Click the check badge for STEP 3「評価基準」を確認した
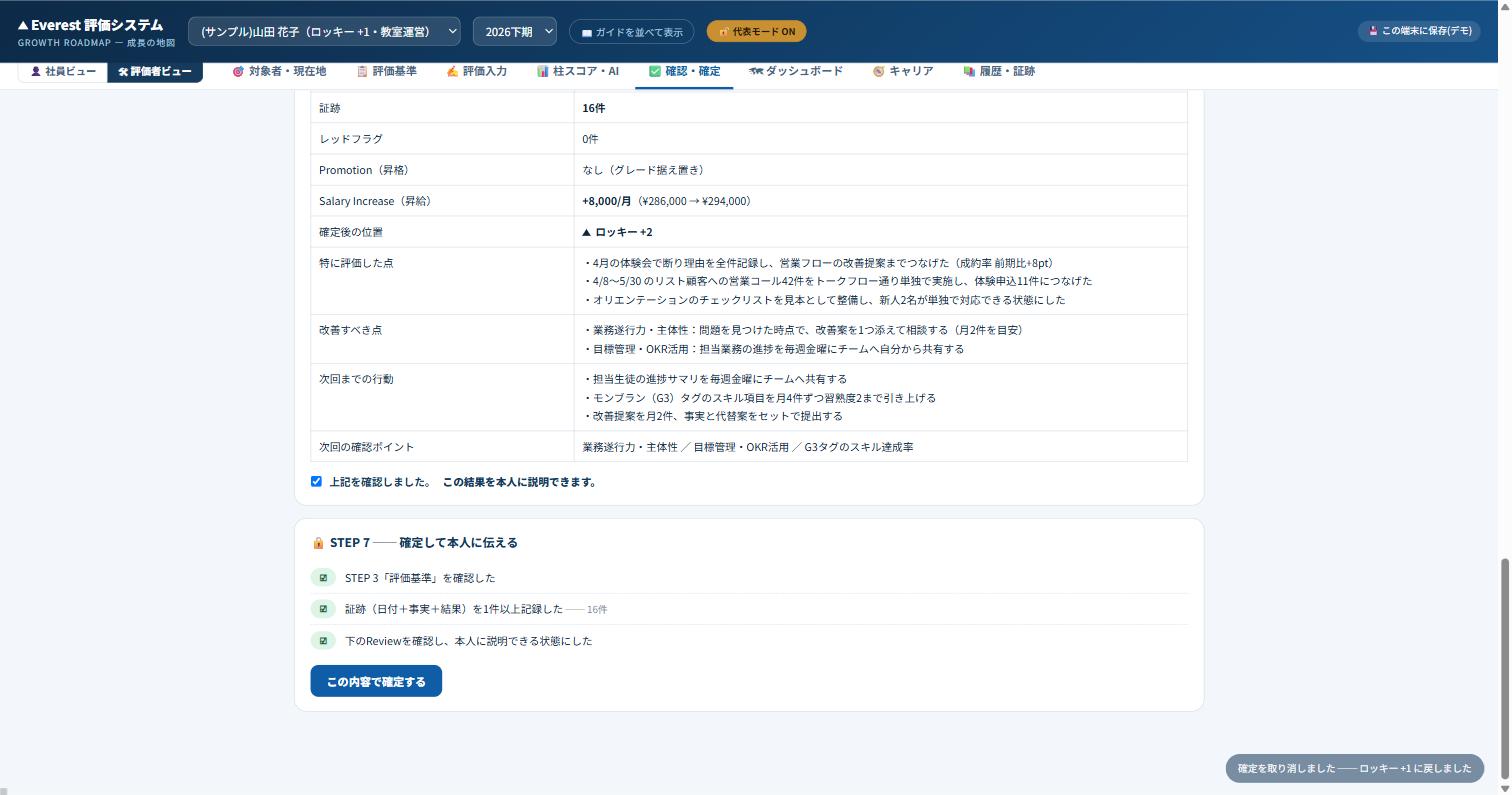 [x=323, y=578]
